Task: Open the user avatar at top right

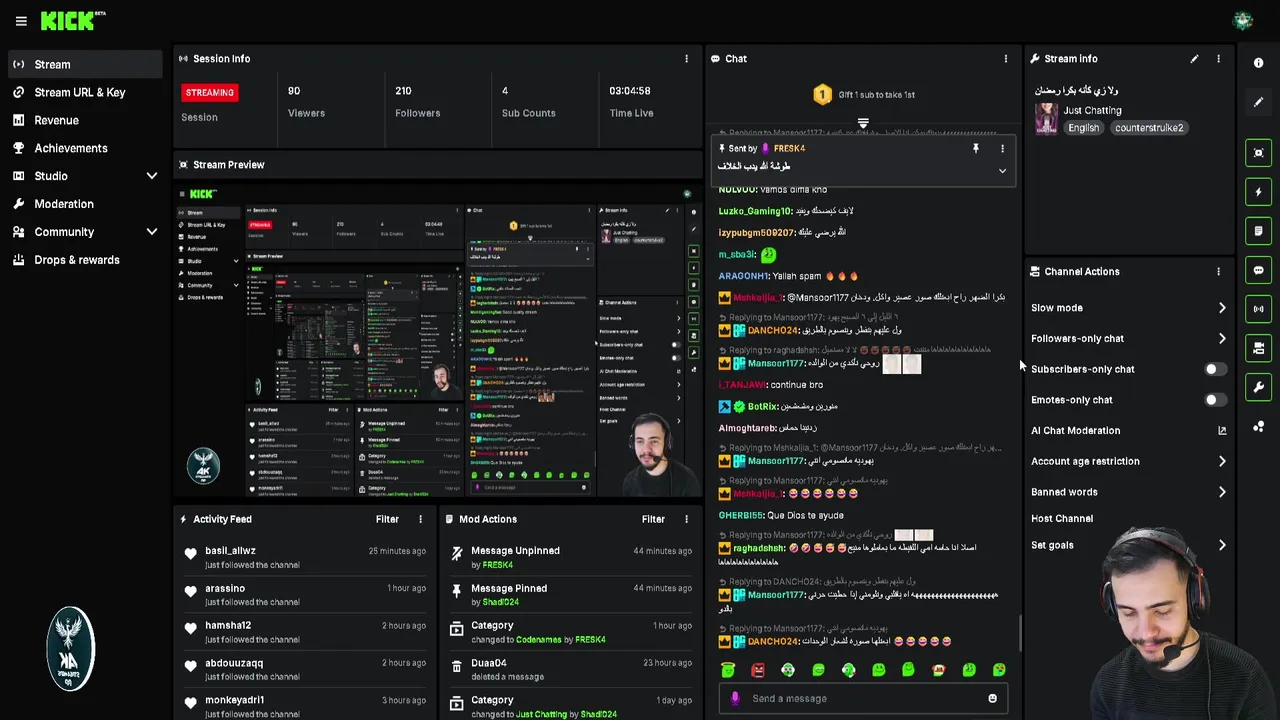Action: click(x=1243, y=21)
